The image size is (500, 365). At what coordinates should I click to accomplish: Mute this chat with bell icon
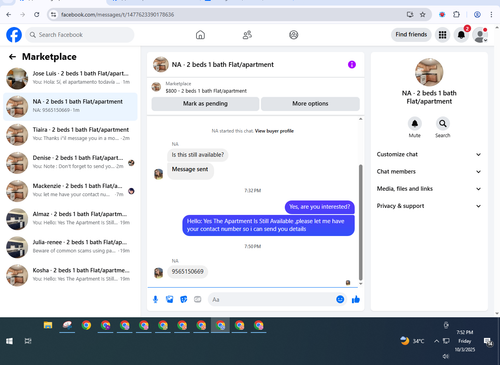[415, 124]
